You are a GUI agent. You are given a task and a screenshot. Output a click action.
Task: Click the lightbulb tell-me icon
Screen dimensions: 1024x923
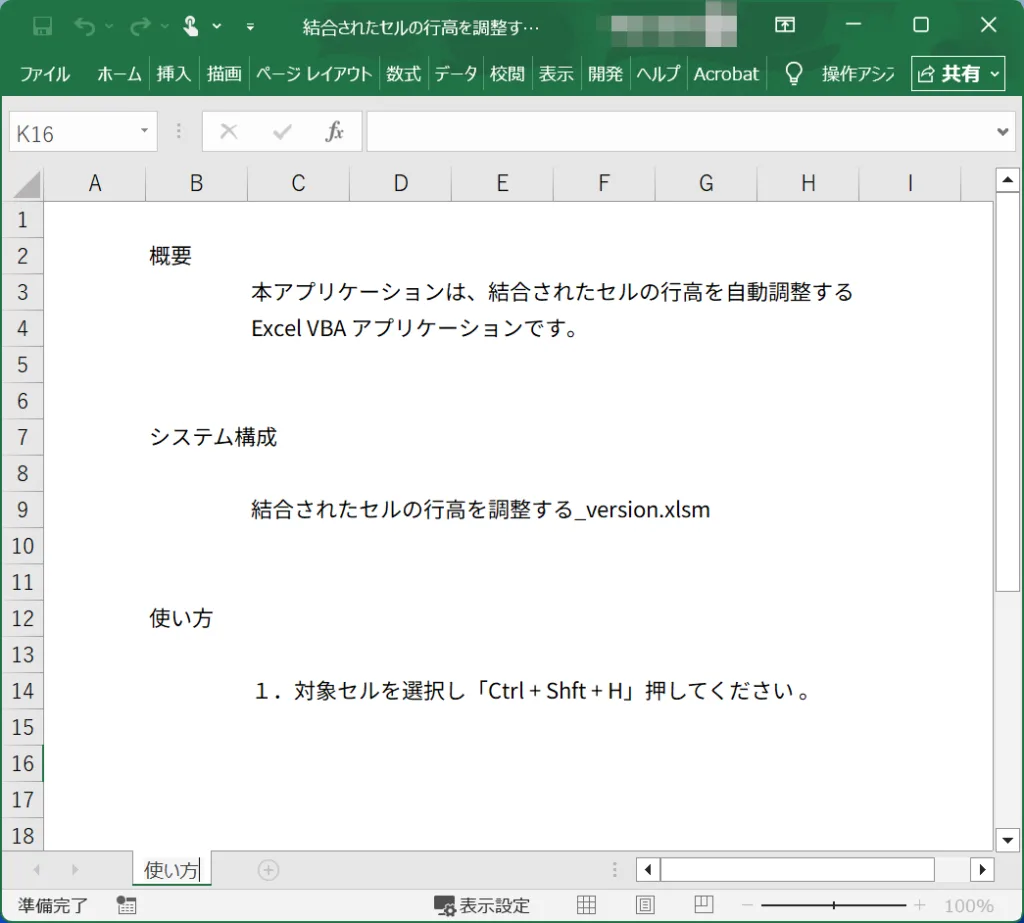[794, 74]
